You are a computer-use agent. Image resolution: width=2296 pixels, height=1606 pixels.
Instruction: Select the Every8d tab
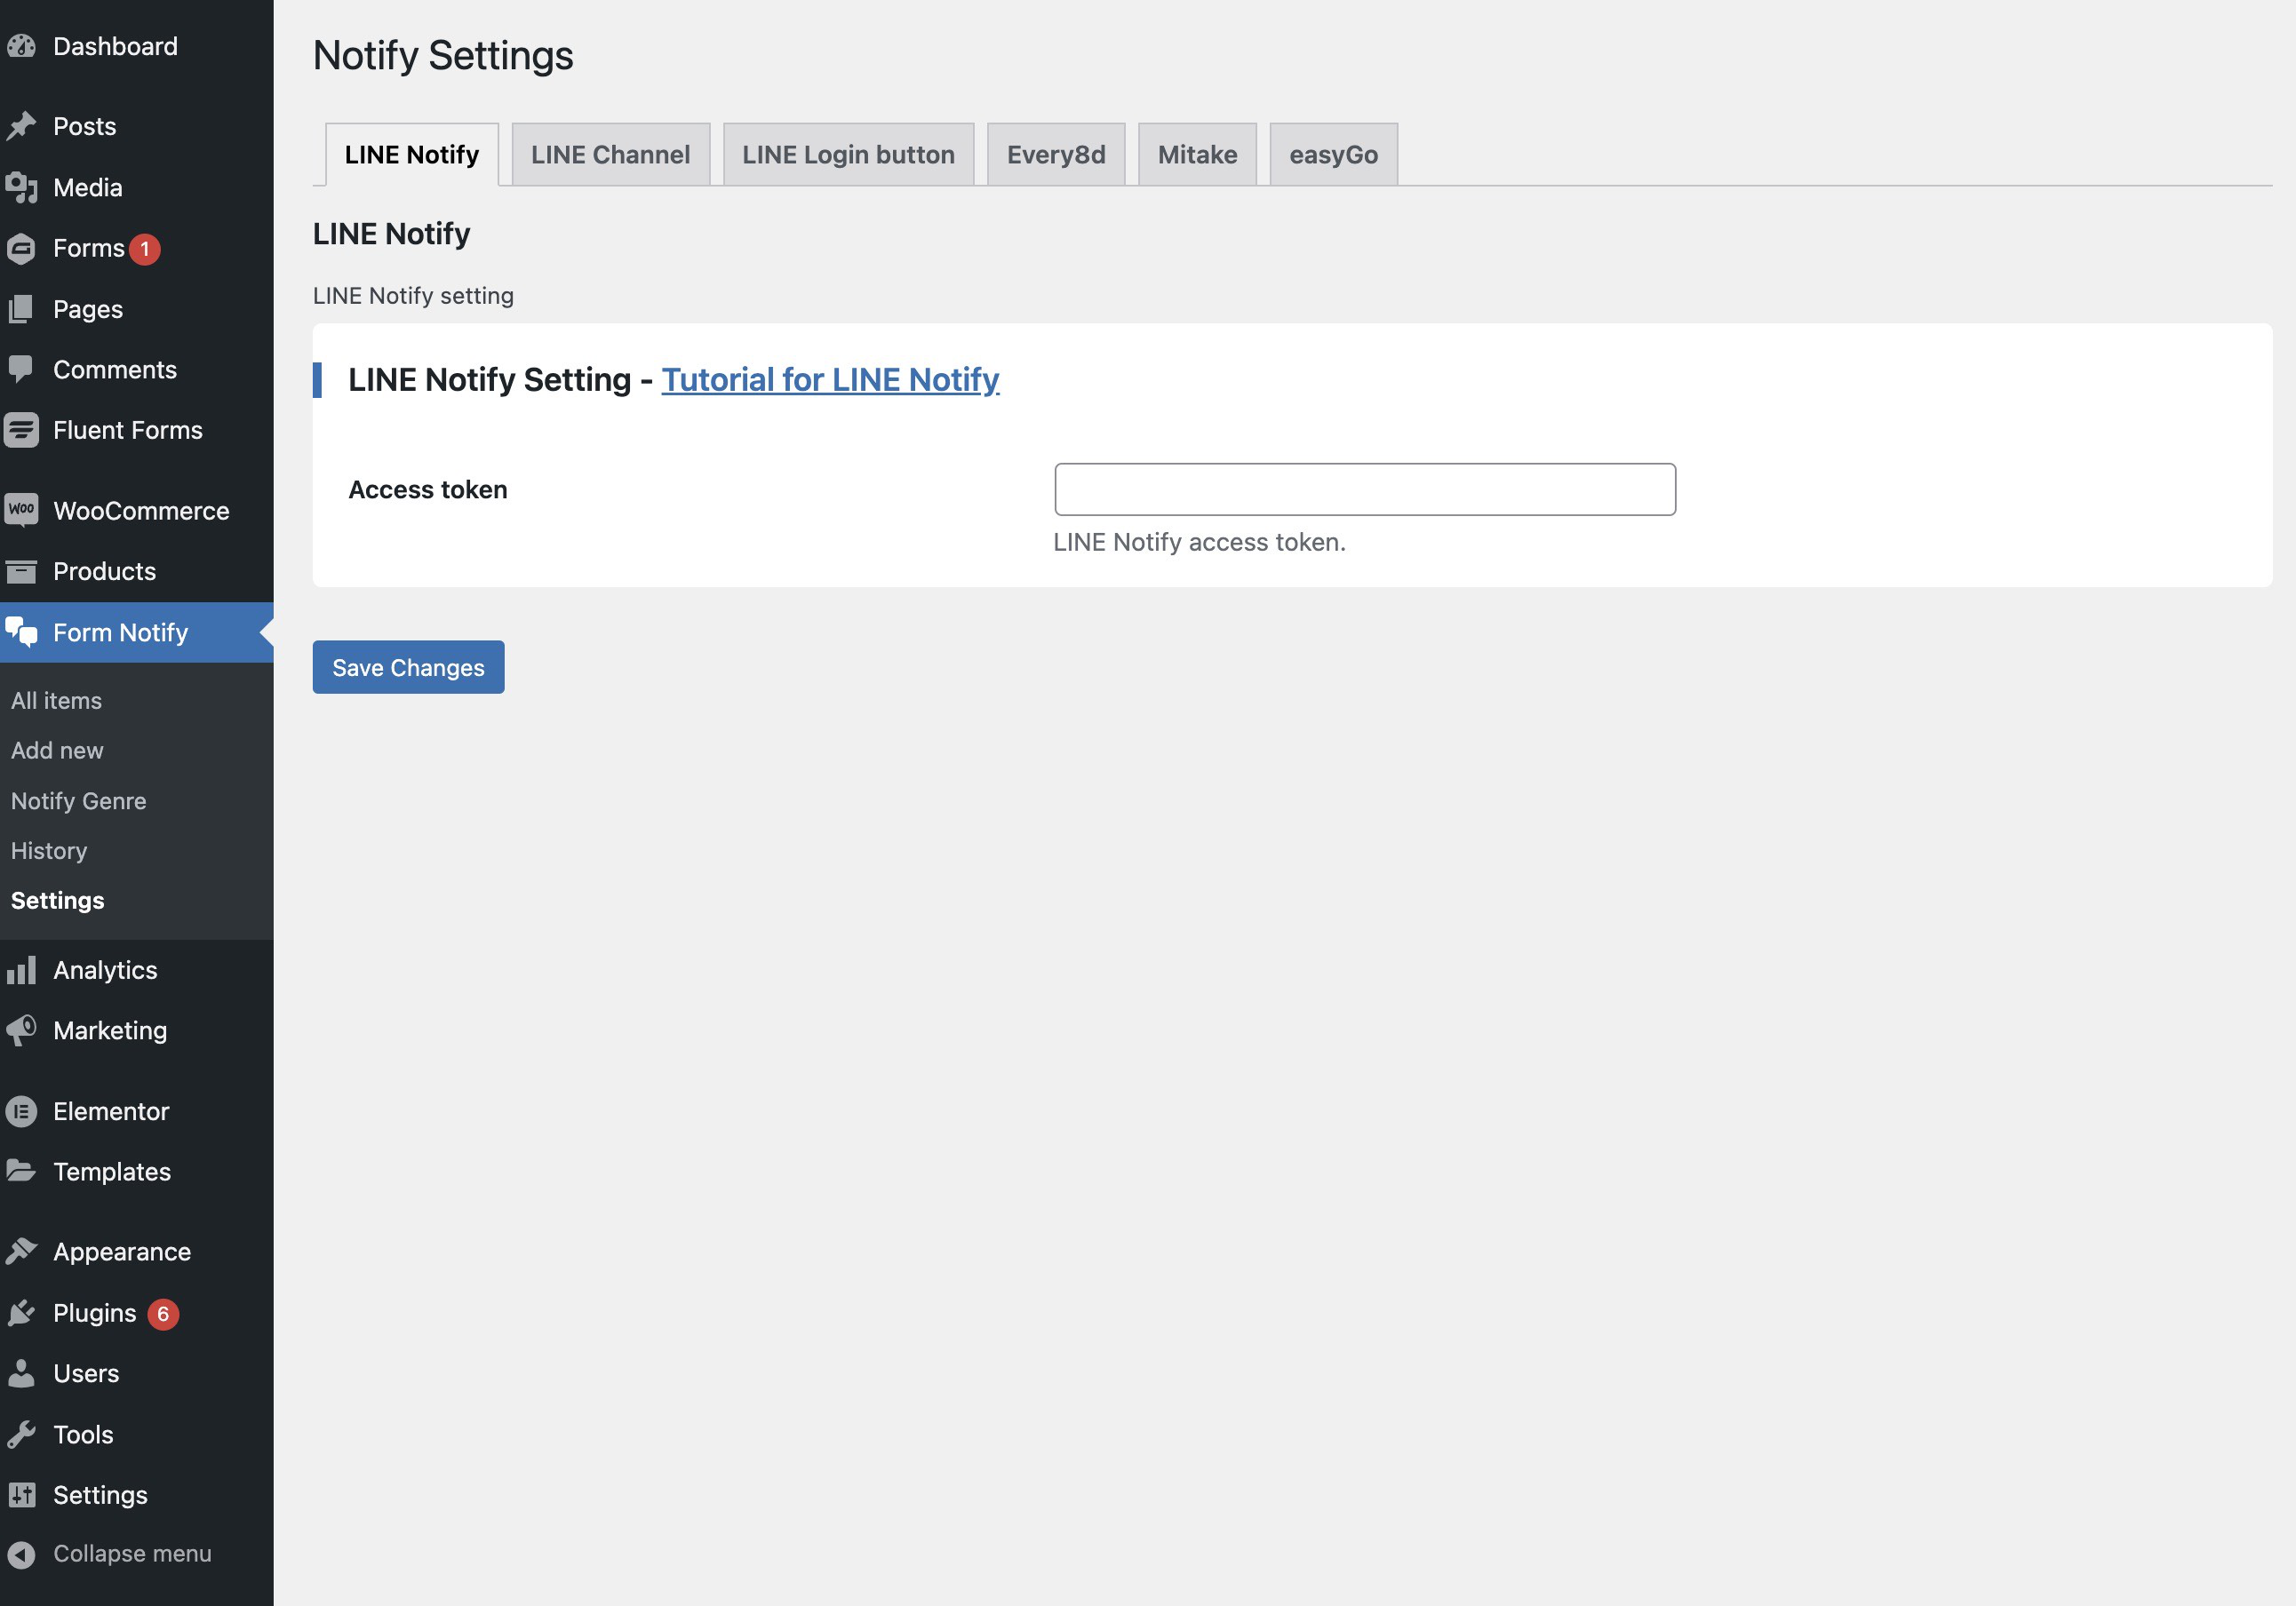(x=1056, y=155)
